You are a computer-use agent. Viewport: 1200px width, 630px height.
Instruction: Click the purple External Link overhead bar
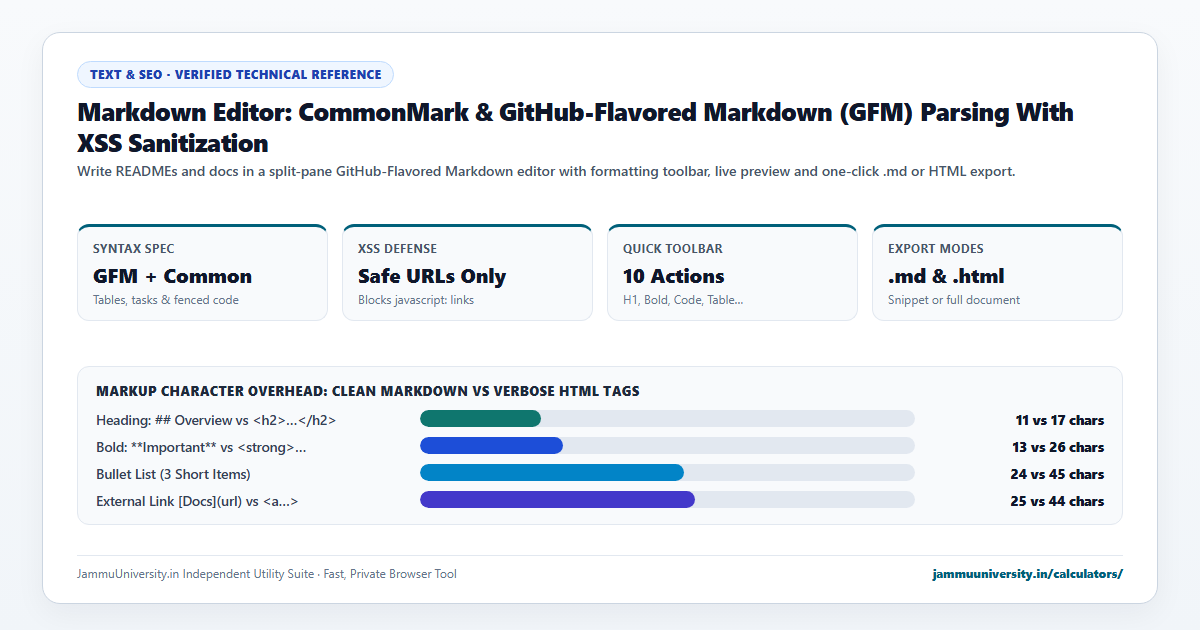[x=557, y=500]
